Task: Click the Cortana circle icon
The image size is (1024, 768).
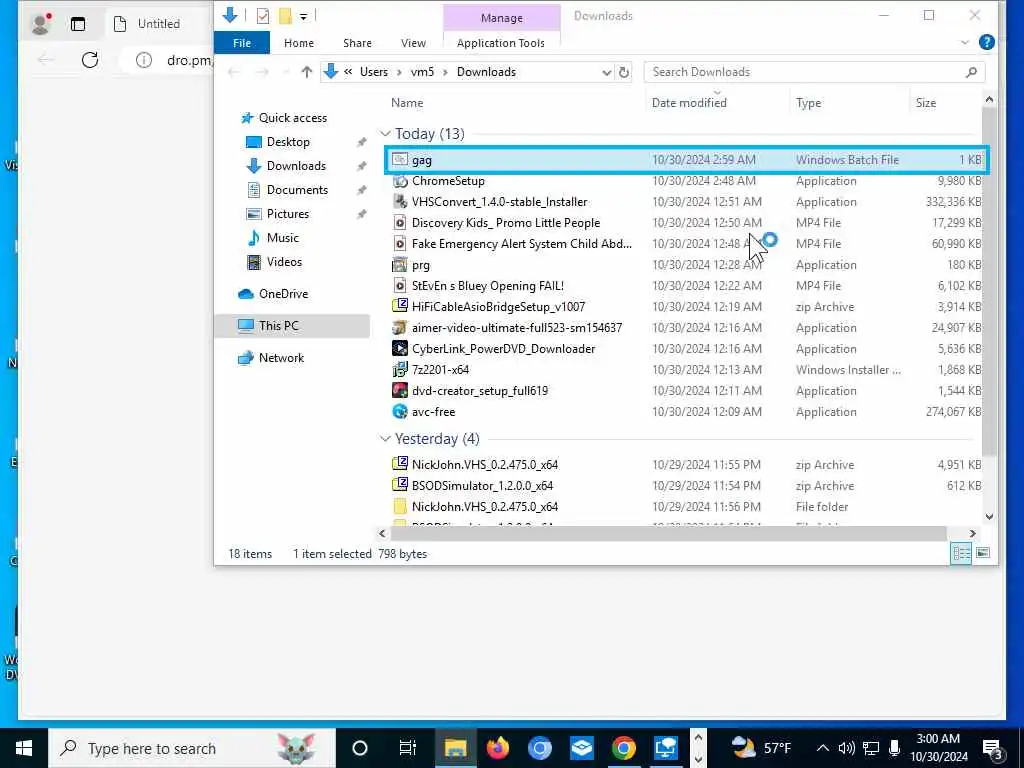Action: [x=360, y=748]
